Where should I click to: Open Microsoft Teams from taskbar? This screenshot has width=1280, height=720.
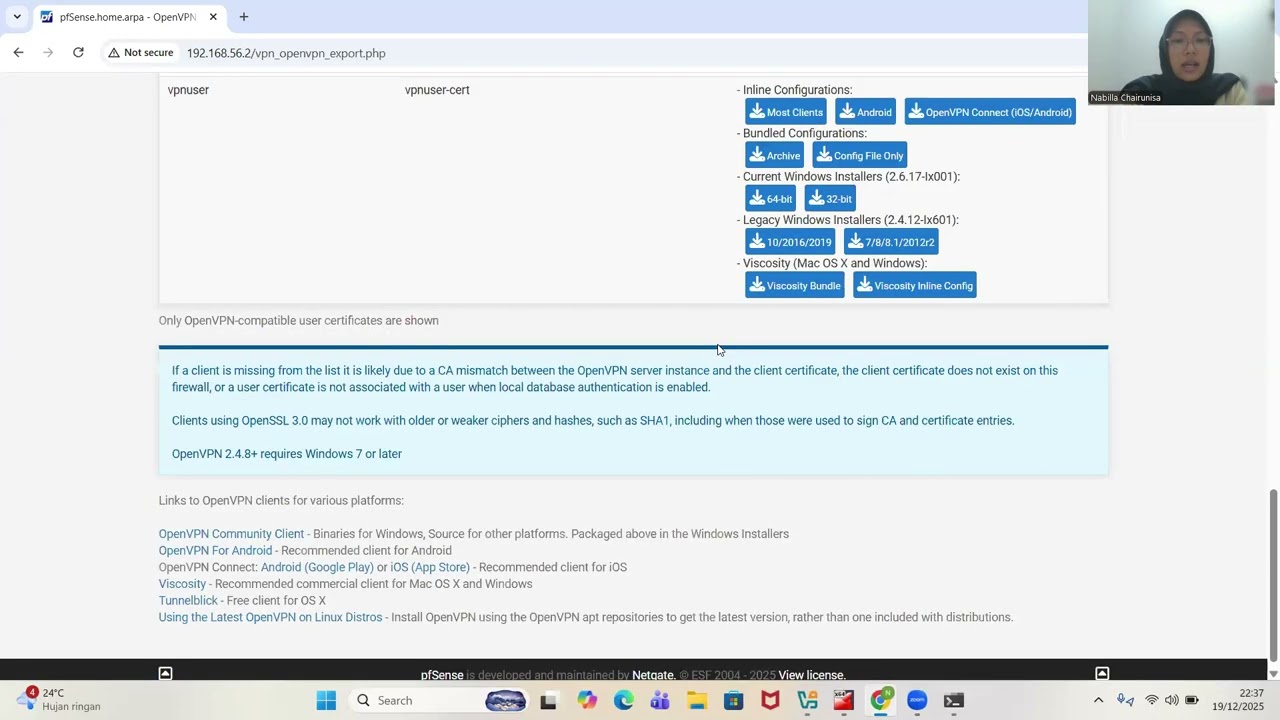tap(660, 701)
